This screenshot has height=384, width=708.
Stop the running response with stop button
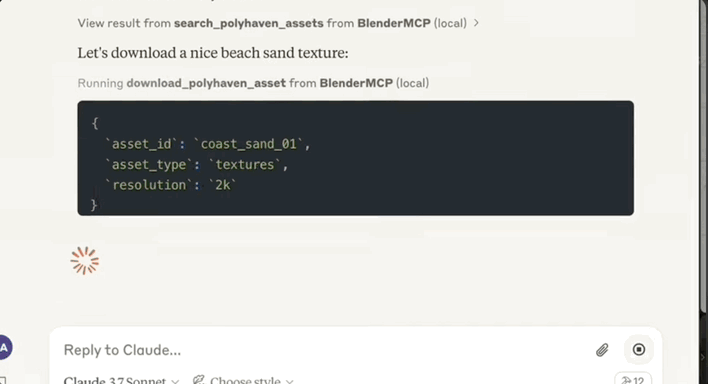(638, 349)
